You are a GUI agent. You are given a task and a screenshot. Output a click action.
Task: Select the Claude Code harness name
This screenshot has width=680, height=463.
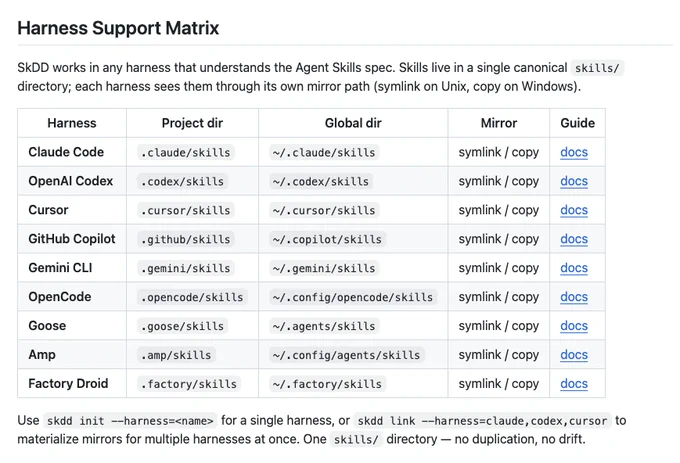click(x=66, y=152)
